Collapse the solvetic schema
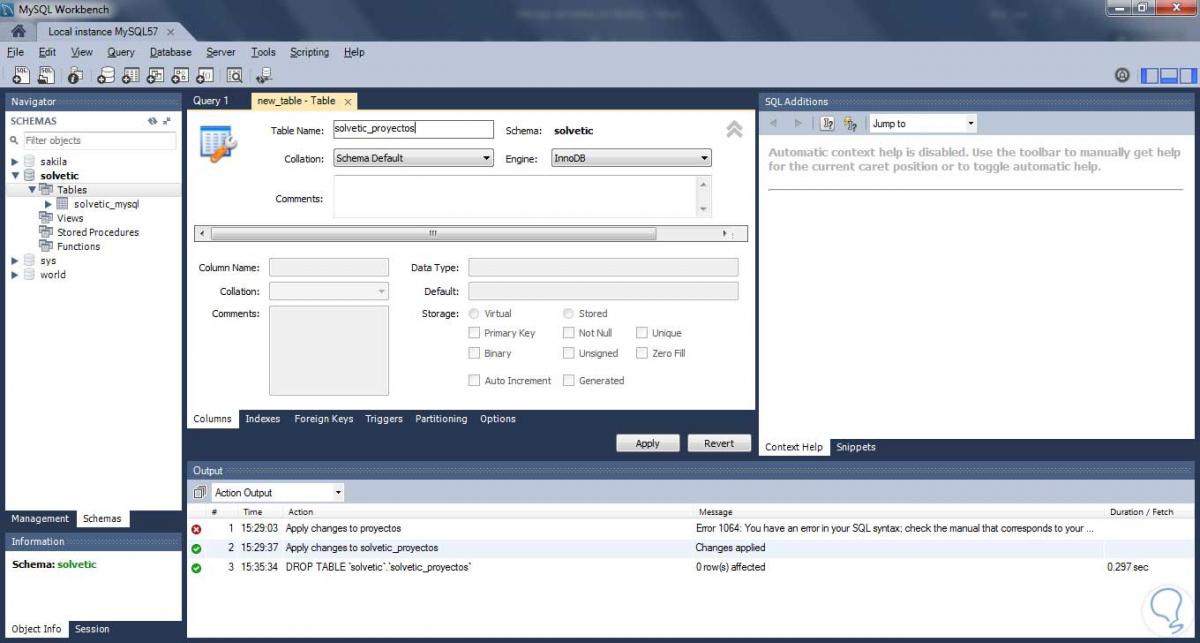The height and width of the screenshot is (643, 1200). (14, 176)
